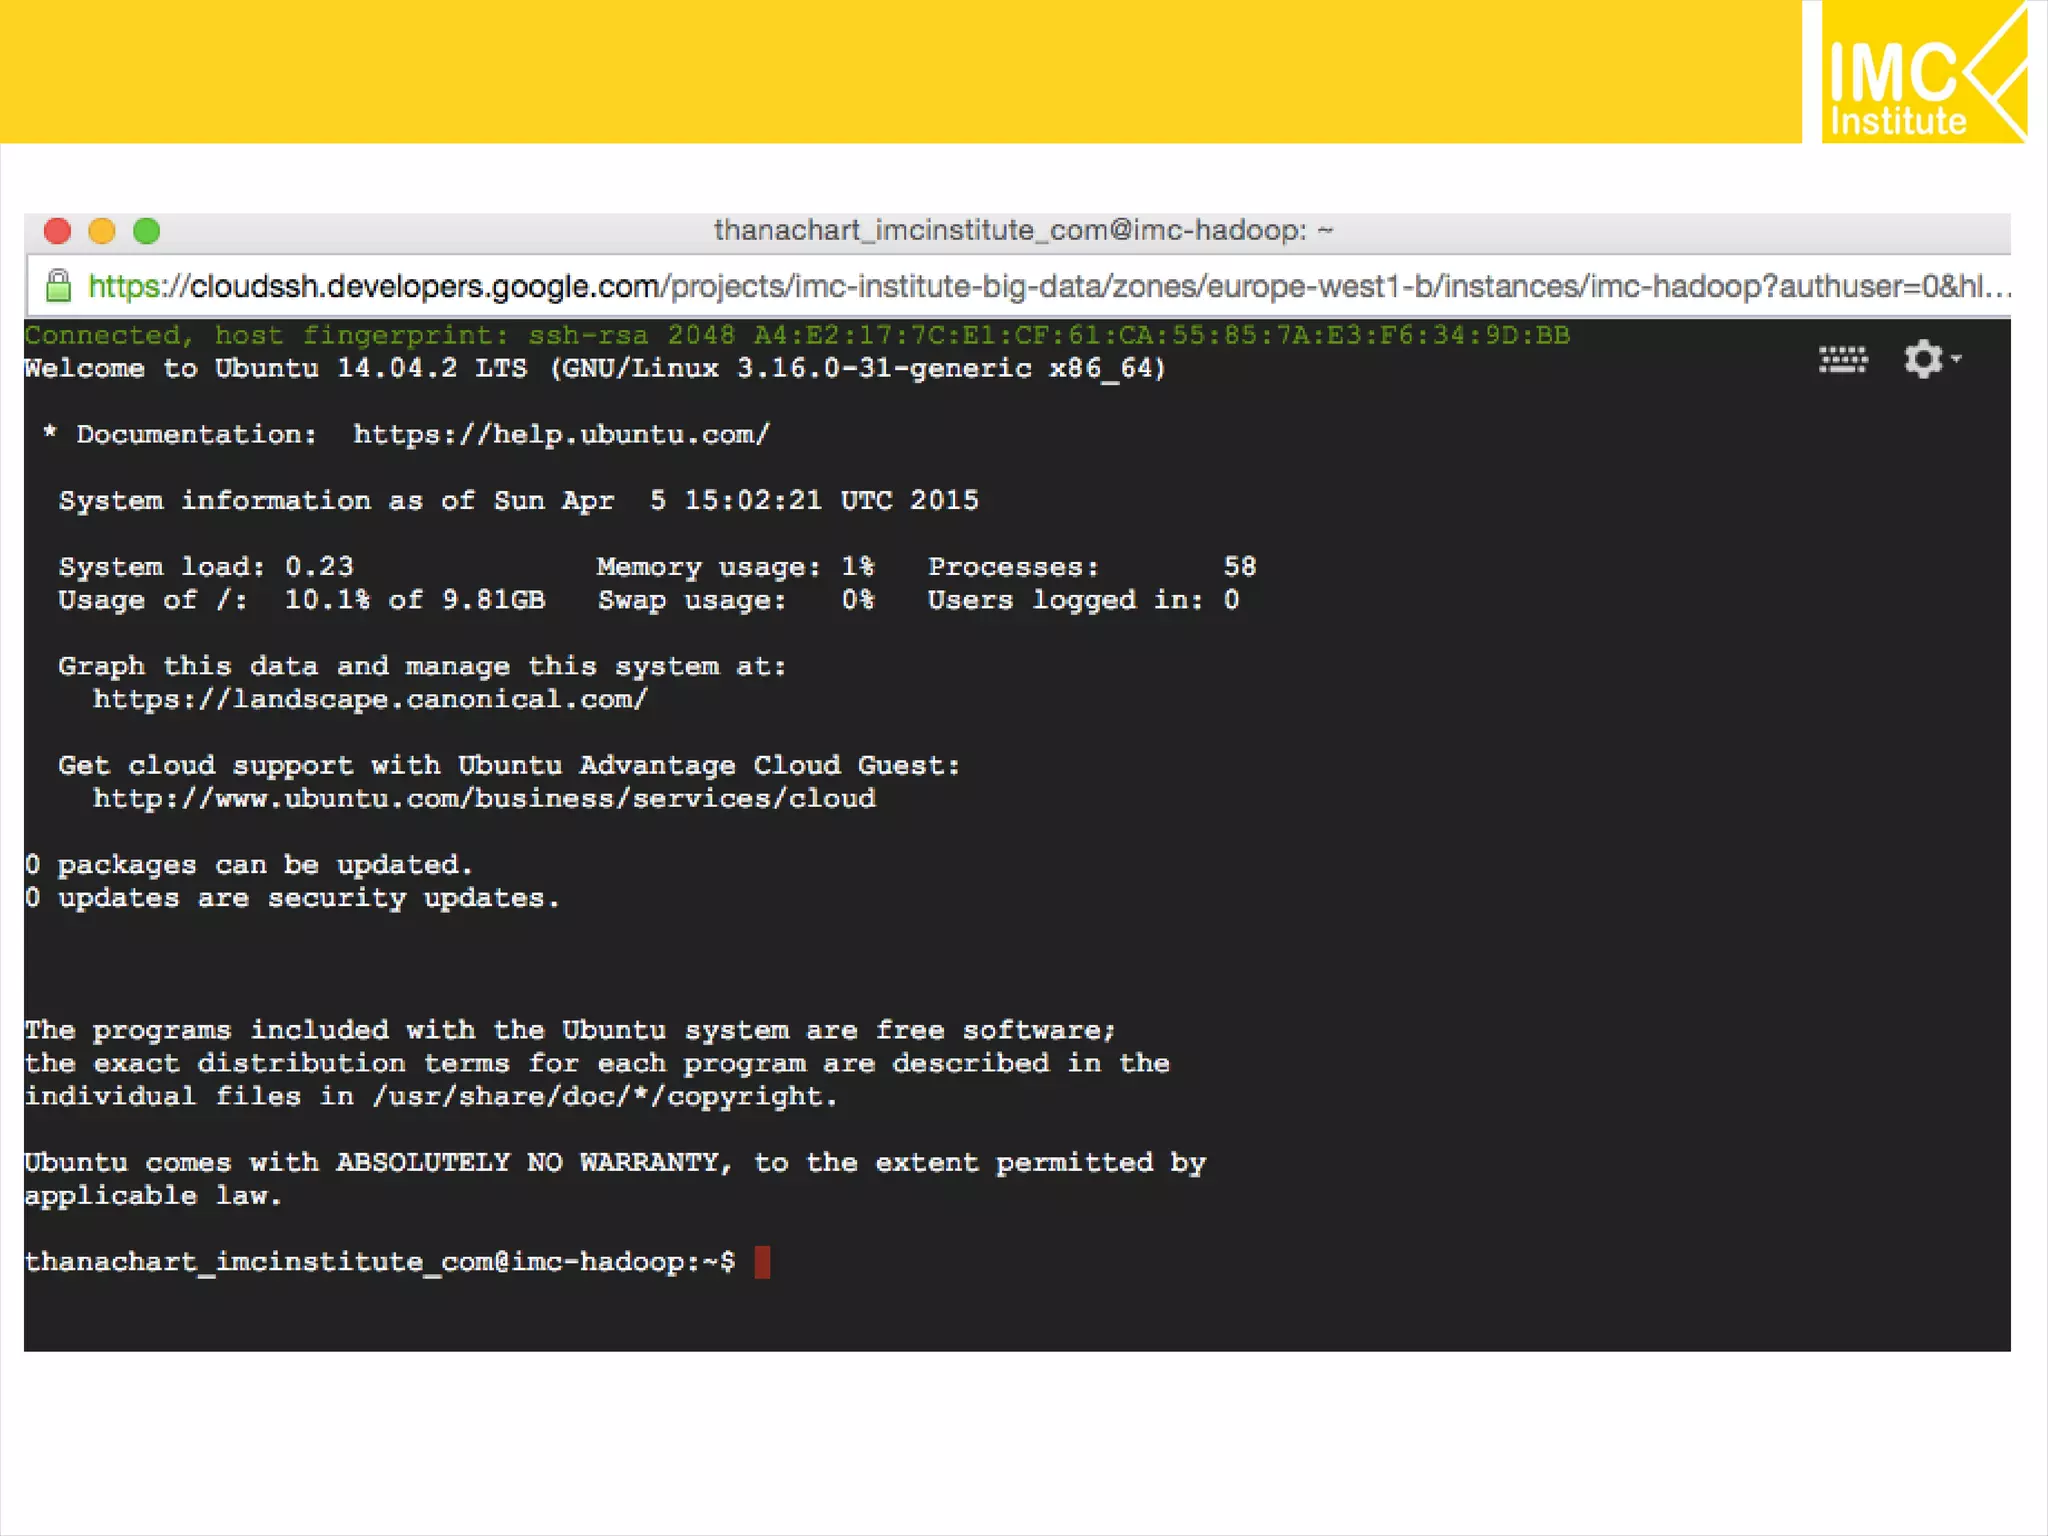Click the 'Welcome to Ubuntu 14.04.2 LTS' line

pyautogui.click(x=595, y=369)
